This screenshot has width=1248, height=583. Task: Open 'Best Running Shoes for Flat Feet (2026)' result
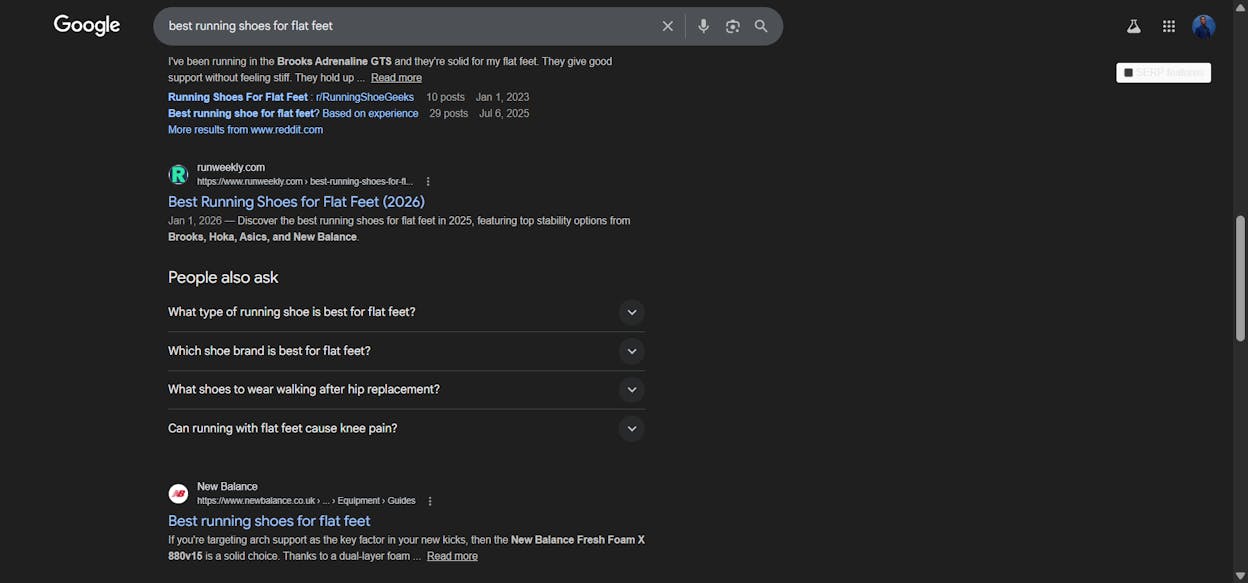(296, 202)
